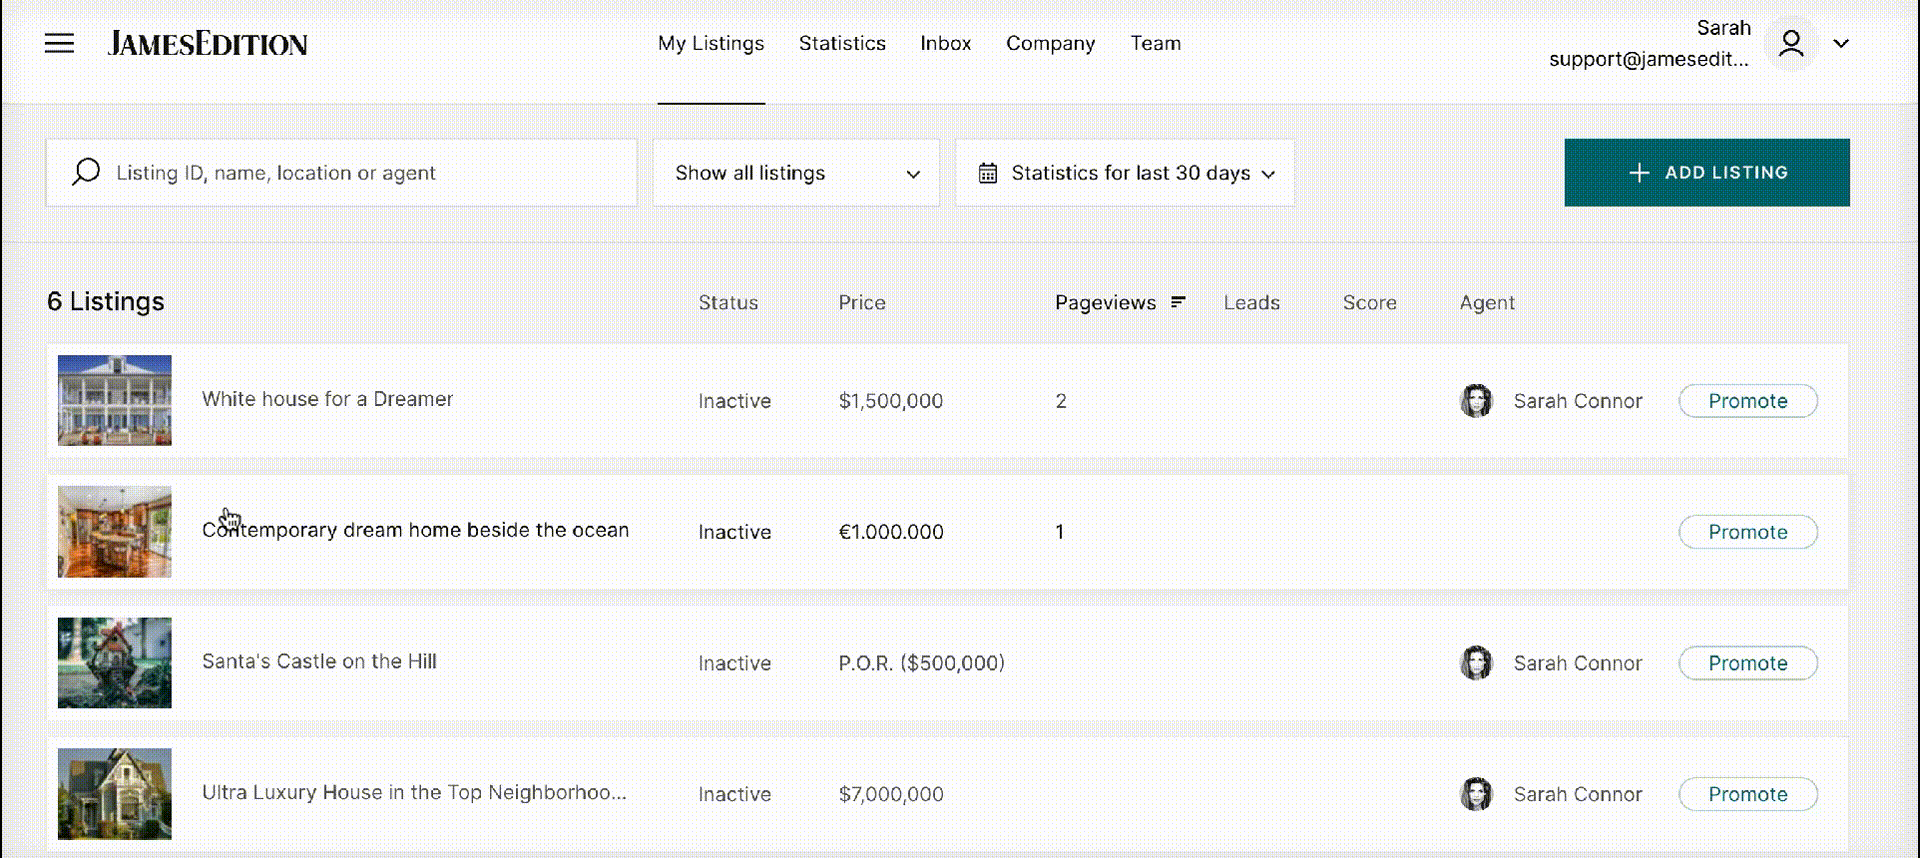Click Sarah Connor name in Santa's Castle row

click(1578, 663)
